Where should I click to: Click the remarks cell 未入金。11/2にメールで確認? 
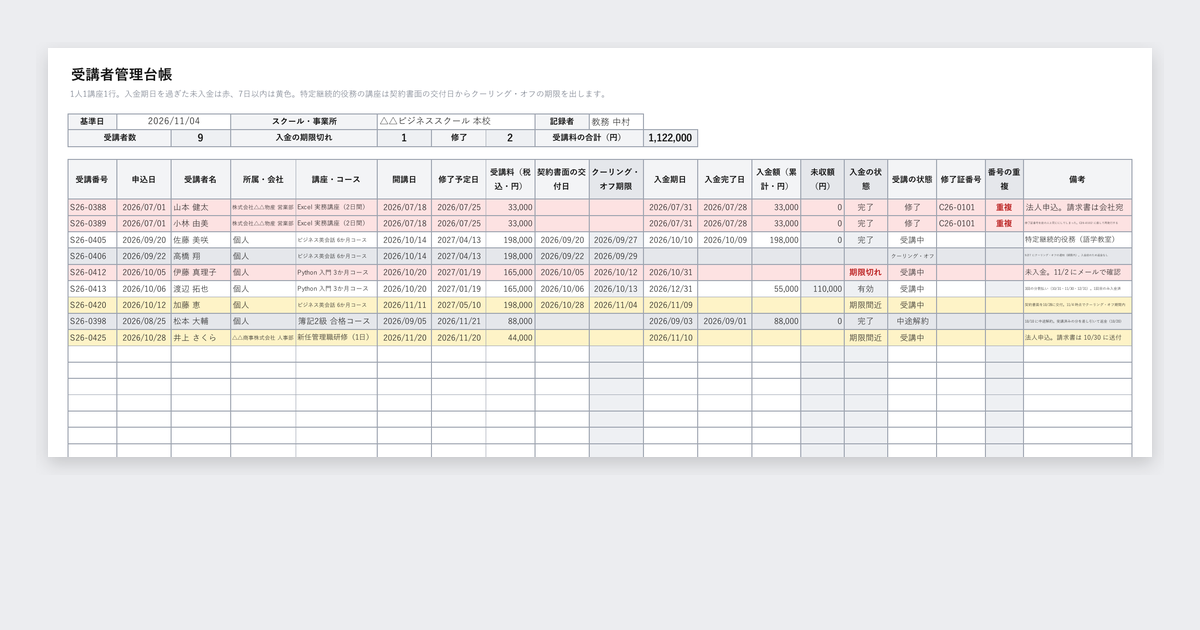click(1077, 272)
